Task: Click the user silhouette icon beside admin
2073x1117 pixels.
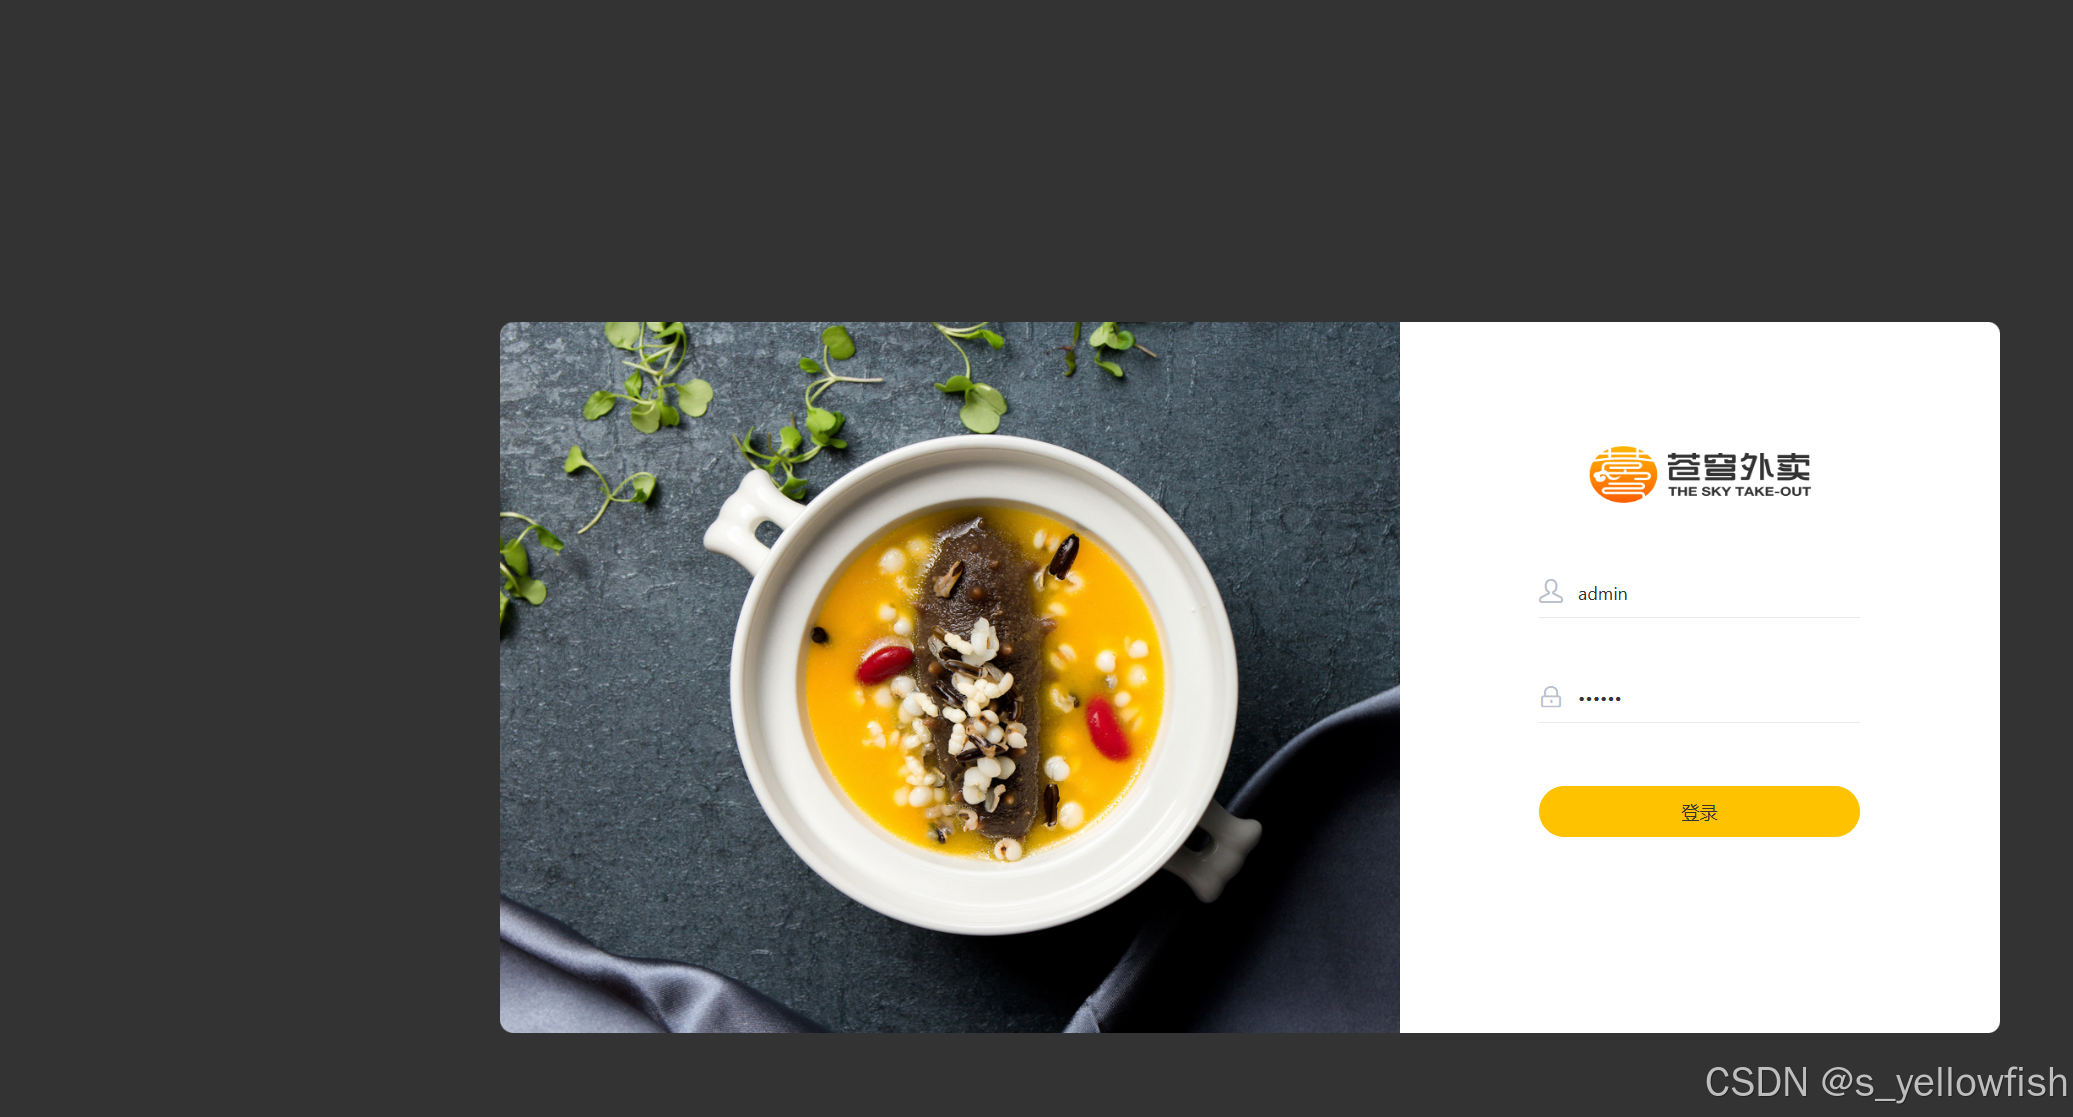Action: (1551, 592)
